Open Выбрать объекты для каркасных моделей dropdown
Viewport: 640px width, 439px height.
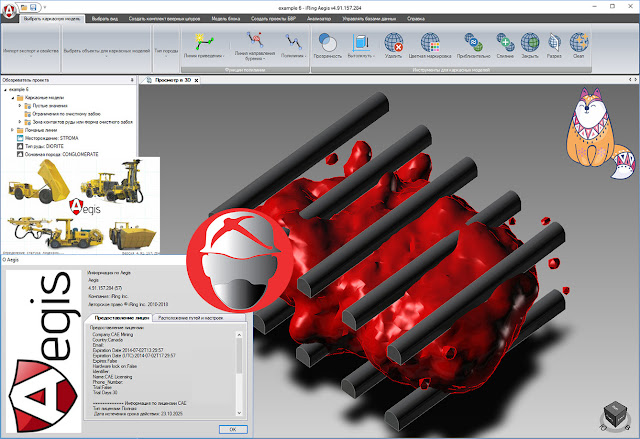(x=107, y=51)
